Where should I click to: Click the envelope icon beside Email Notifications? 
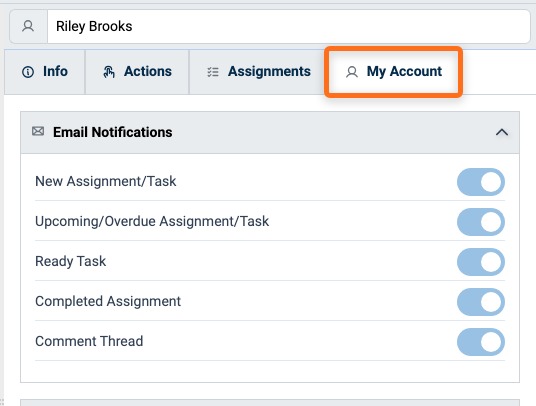38,131
